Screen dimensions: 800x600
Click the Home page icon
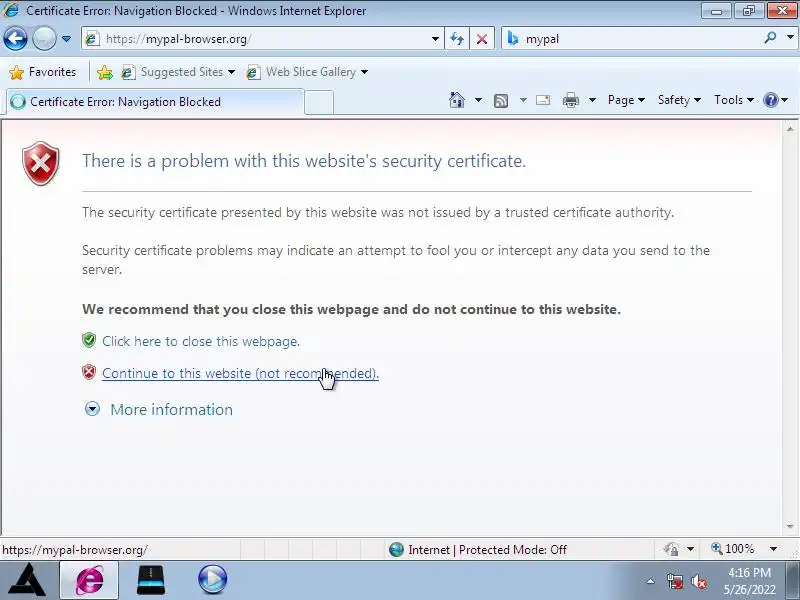click(x=457, y=100)
